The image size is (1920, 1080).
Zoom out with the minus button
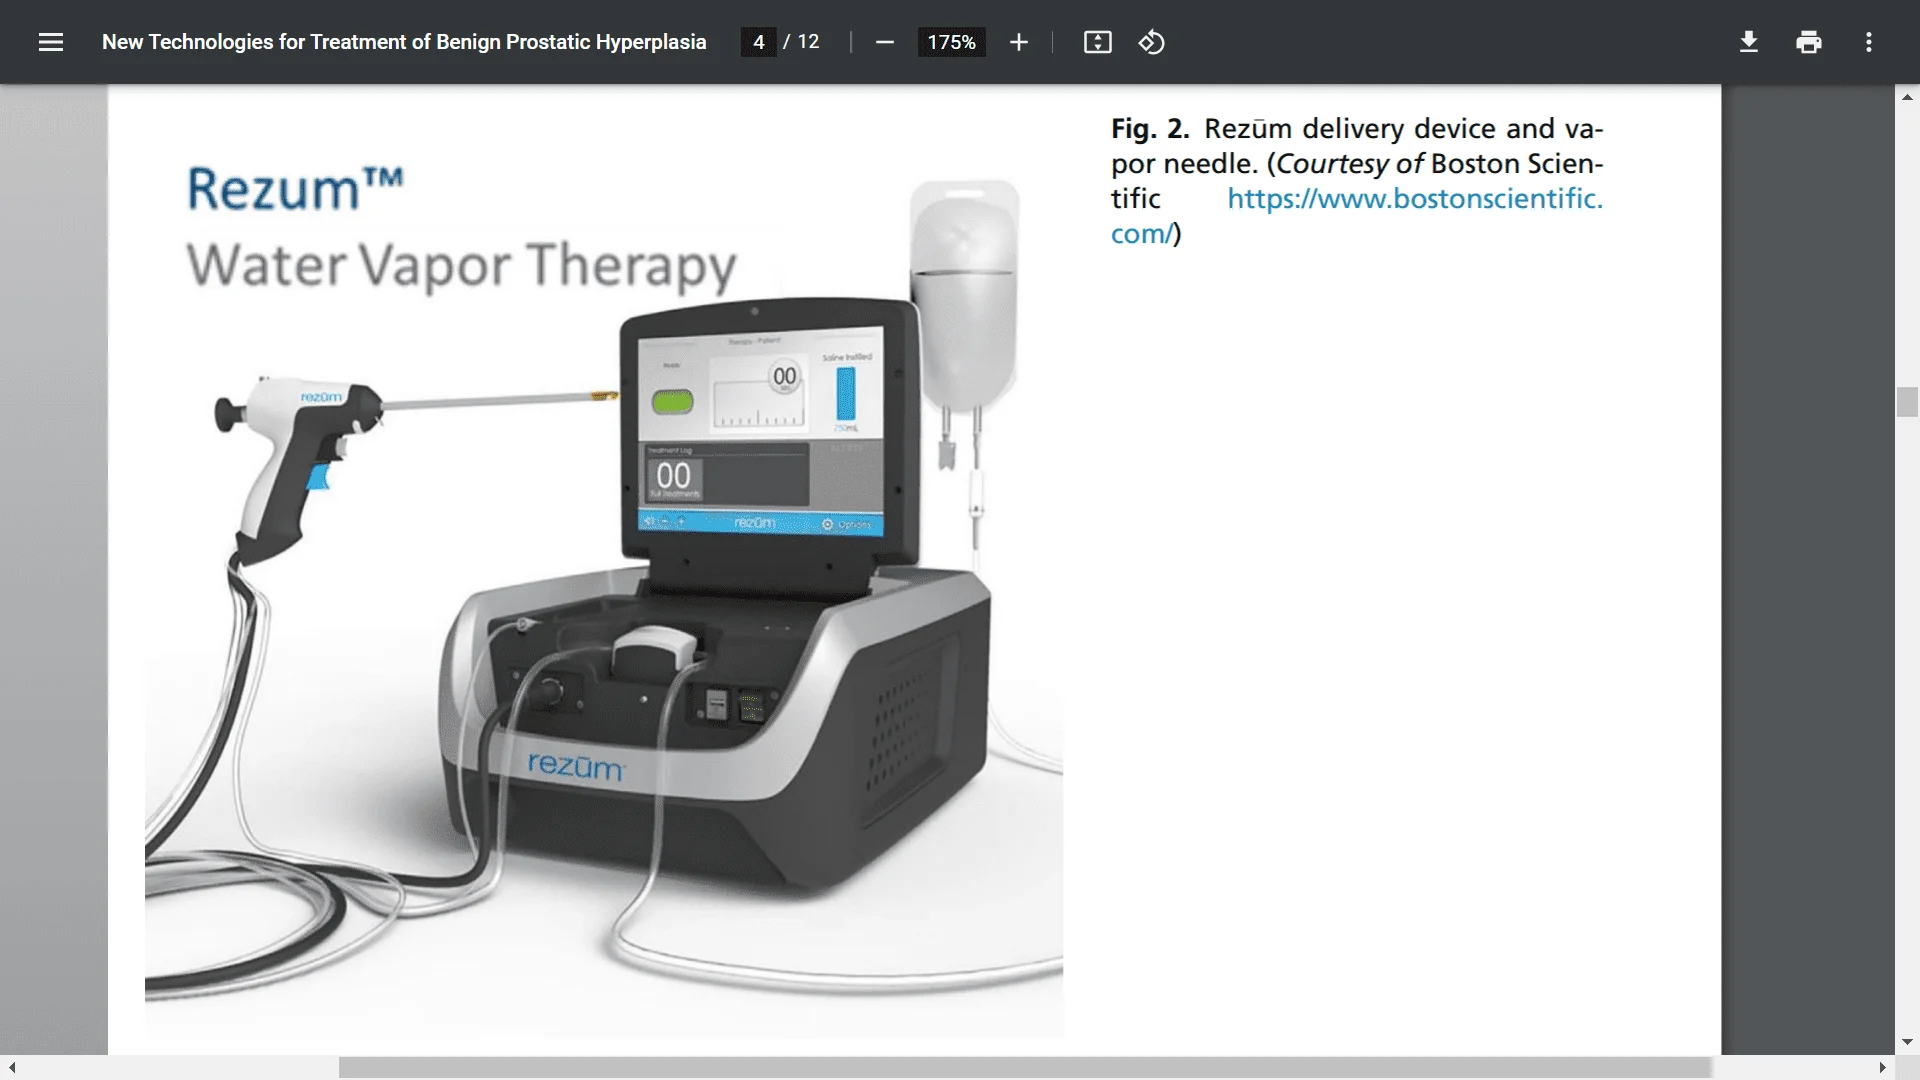[884, 42]
